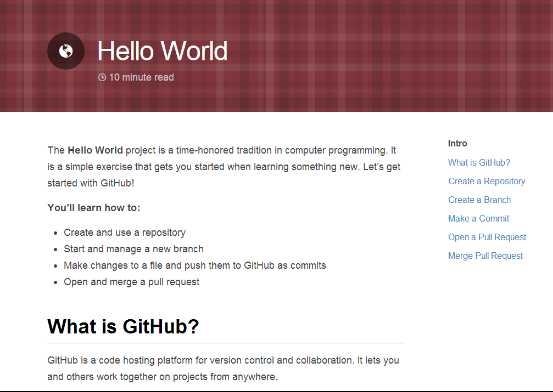The height and width of the screenshot is (392, 553).
Task: Click the globe icon beside Hello World
Action: [x=66, y=51]
